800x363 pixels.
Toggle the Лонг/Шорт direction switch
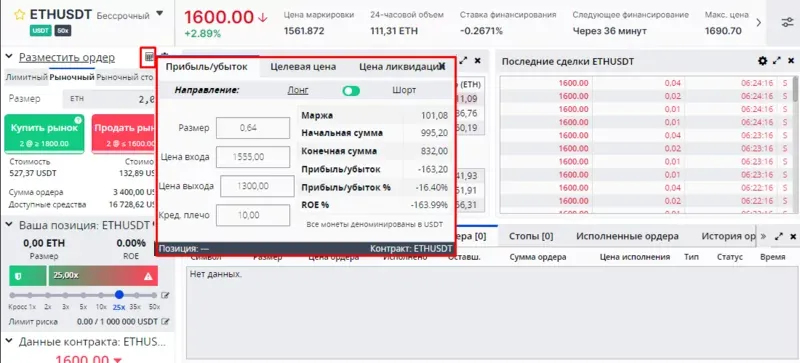[351, 91]
